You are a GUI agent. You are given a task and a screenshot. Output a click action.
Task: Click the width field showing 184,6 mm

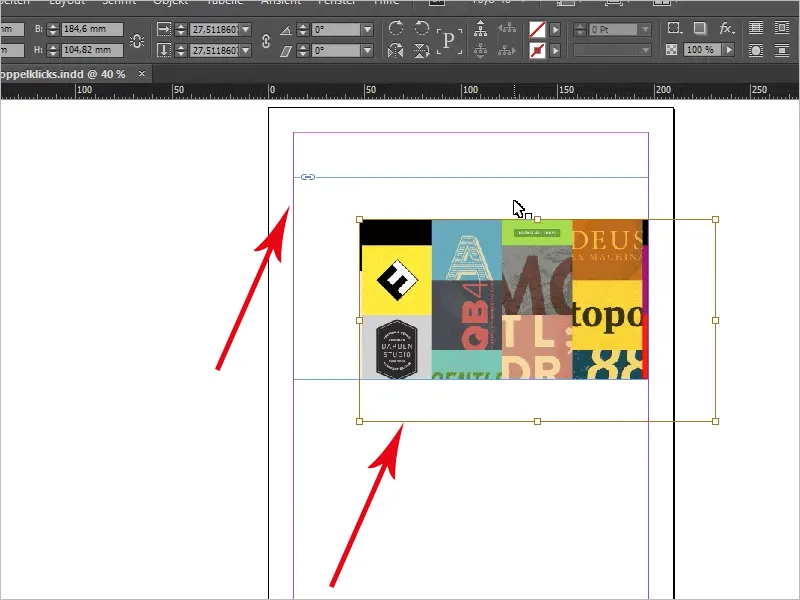[x=92, y=29]
